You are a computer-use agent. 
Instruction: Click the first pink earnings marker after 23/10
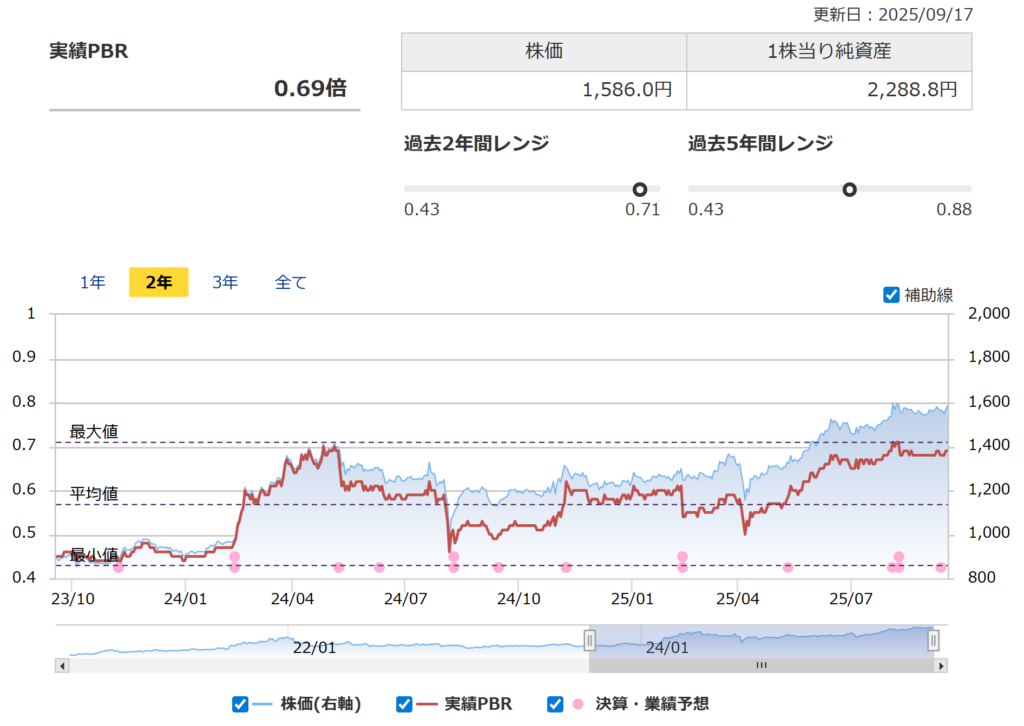click(x=118, y=567)
